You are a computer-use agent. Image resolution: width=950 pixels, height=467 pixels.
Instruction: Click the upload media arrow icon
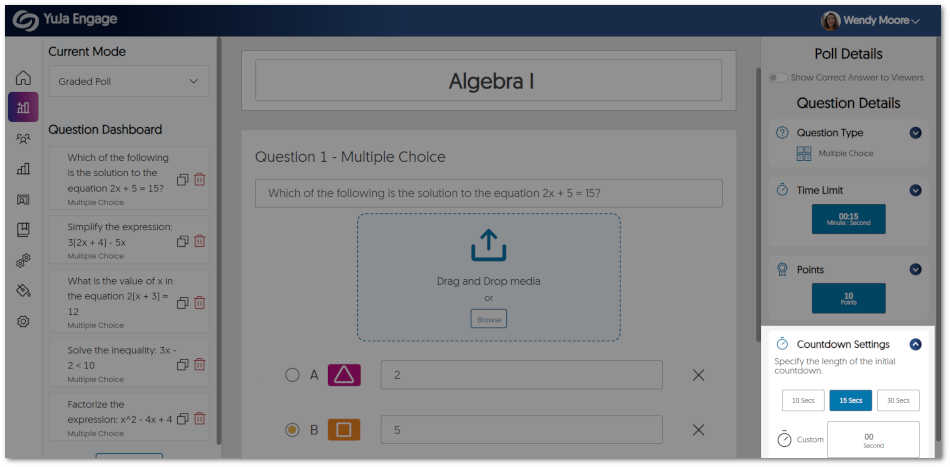point(489,246)
